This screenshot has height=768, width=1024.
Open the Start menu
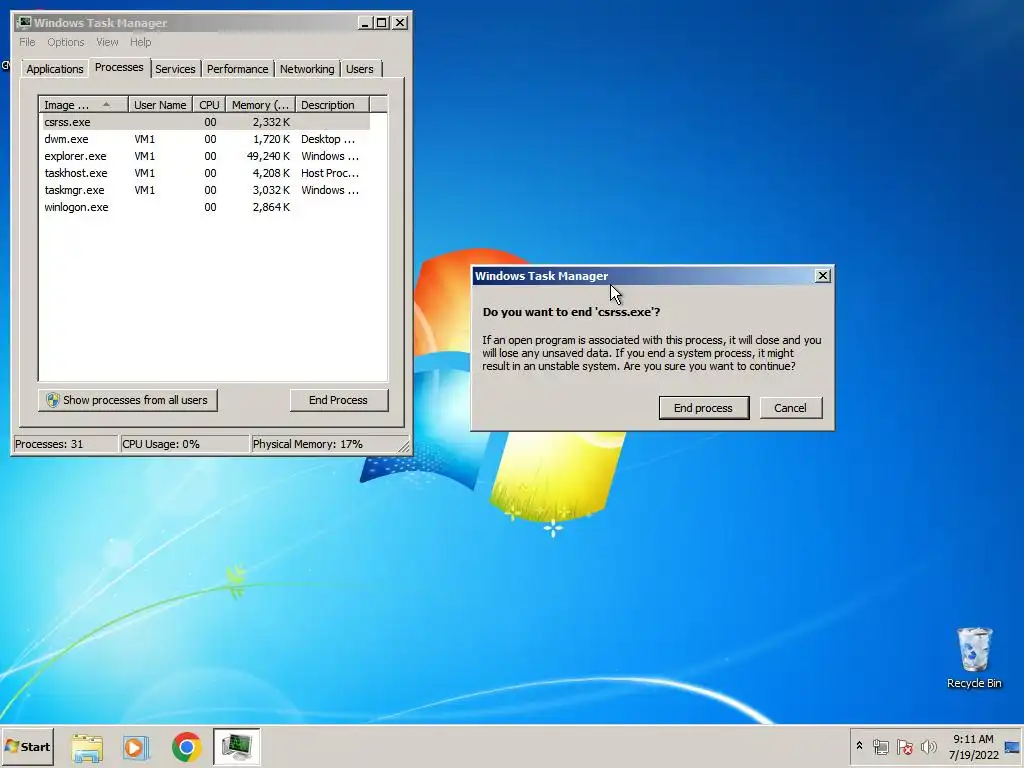point(27,746)
